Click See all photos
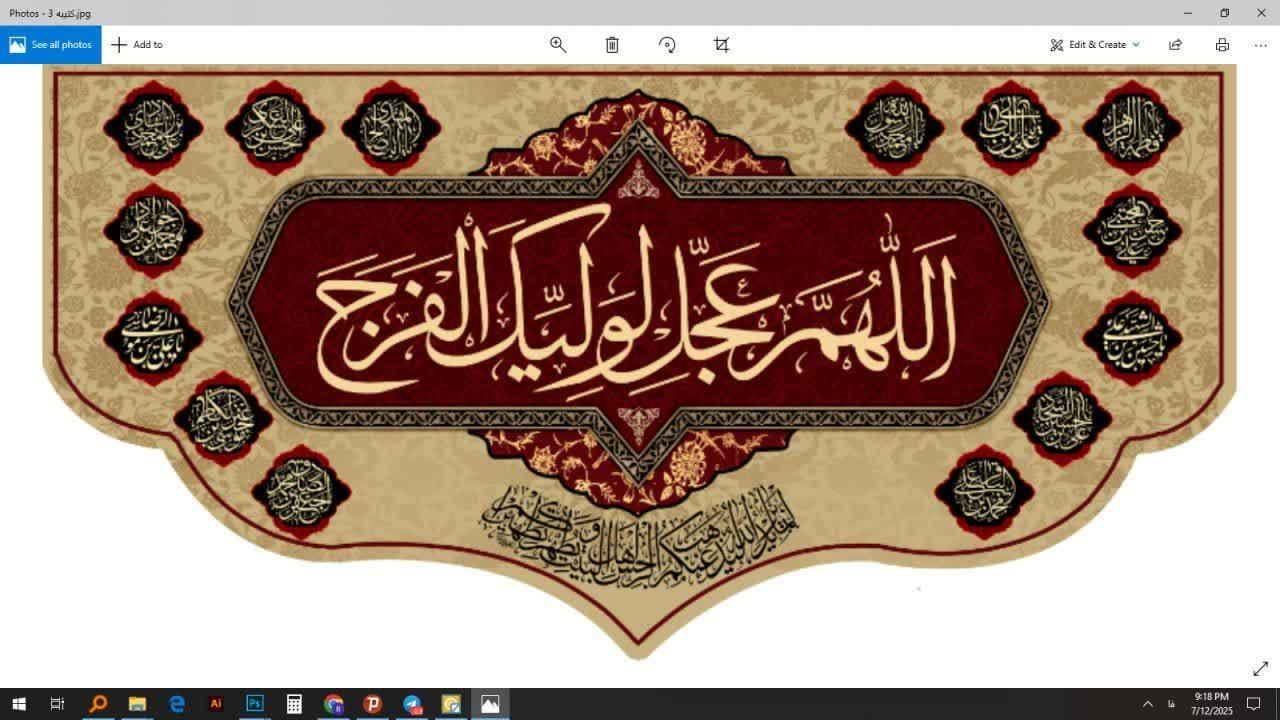 50,45
